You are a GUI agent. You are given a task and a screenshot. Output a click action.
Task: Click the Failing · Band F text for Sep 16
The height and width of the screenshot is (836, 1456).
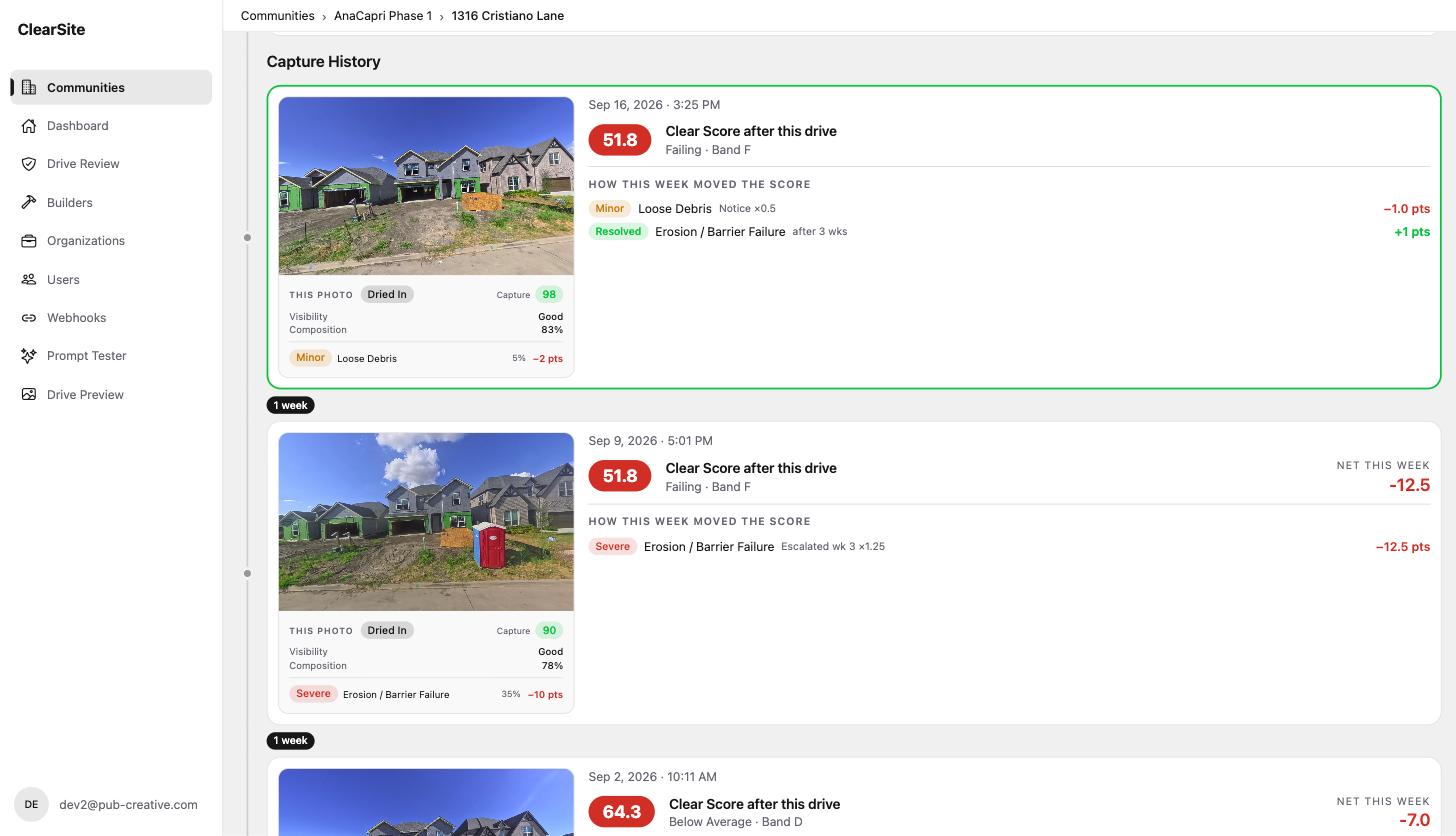709,150
